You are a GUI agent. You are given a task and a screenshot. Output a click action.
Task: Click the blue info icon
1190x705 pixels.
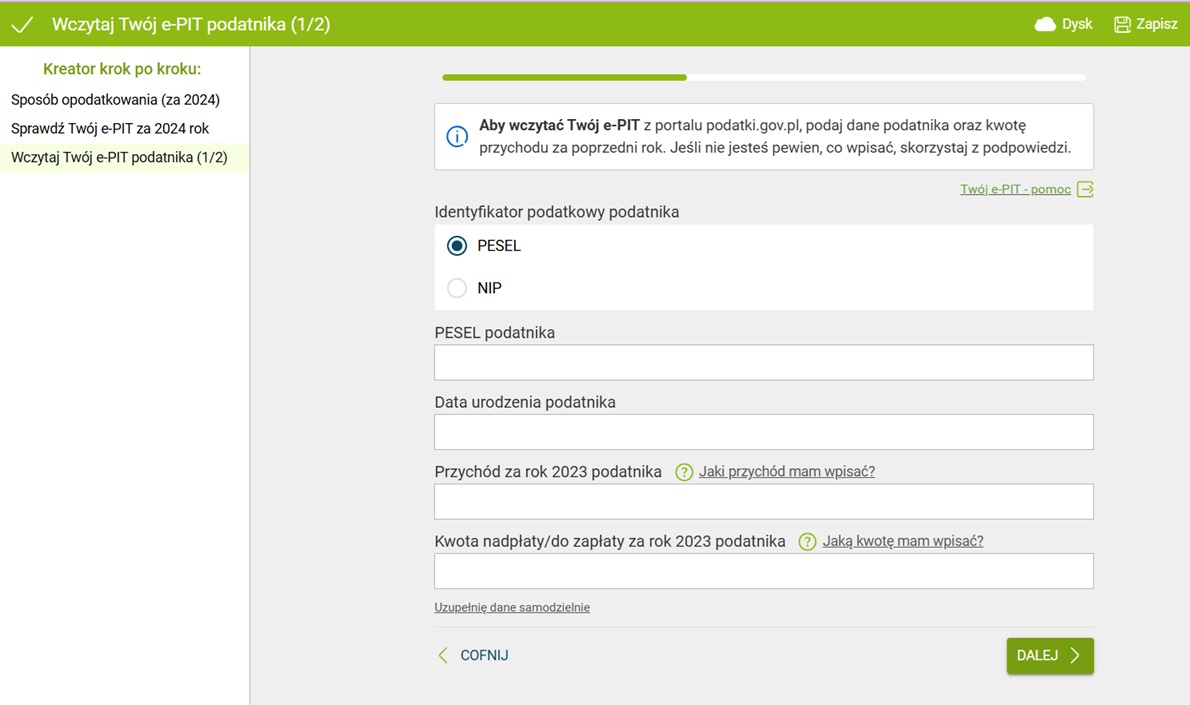point(457,137)
